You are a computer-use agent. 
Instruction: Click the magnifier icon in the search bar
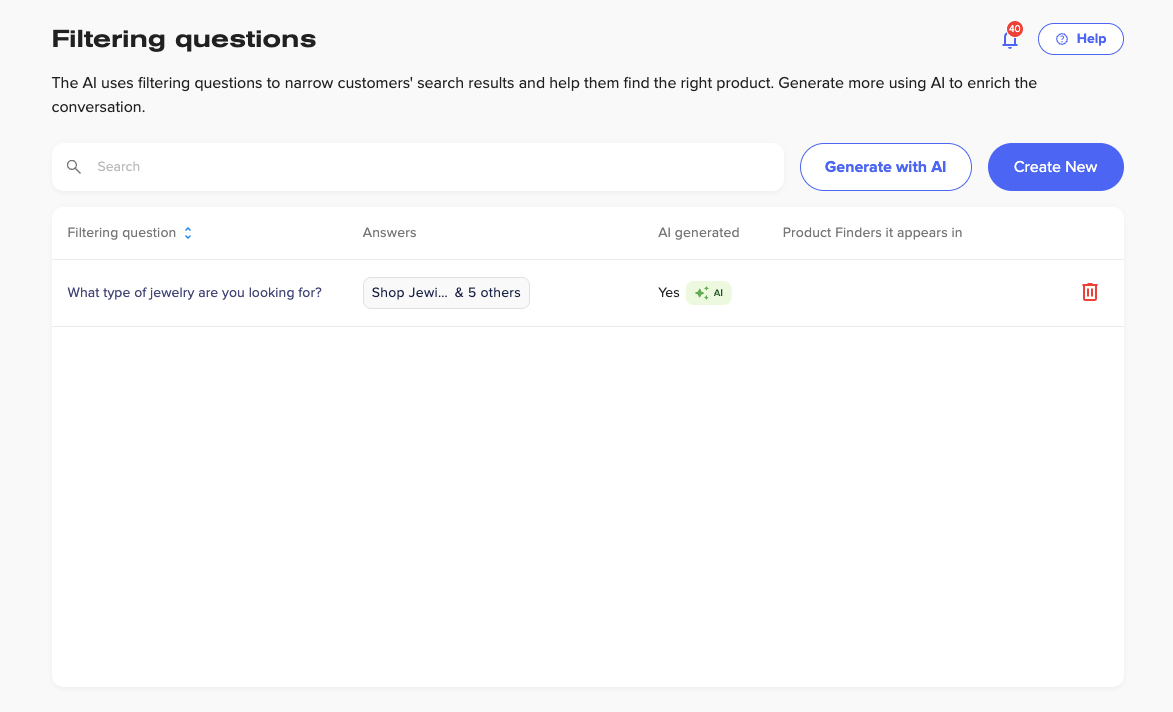click(74, 167)
